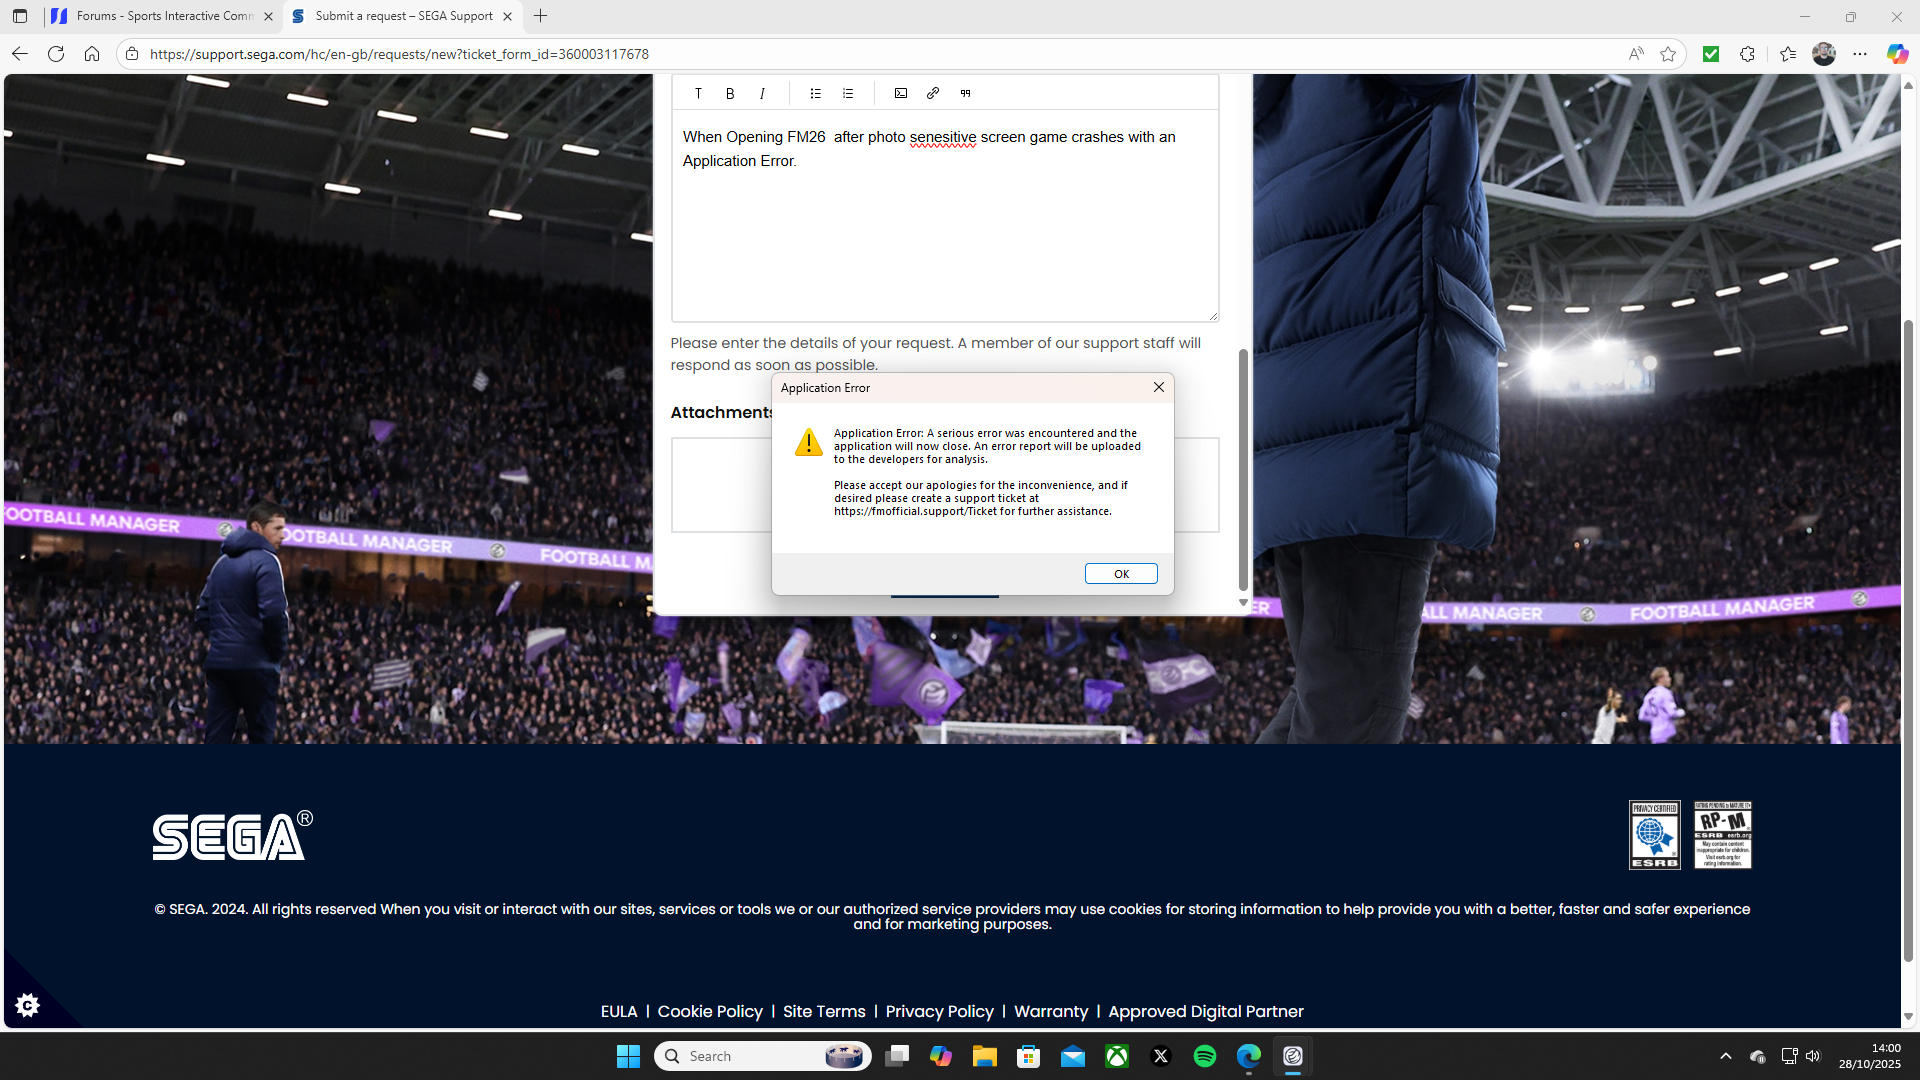The height and width of the screenshot is (1080, 1920).
Task: Go back to the previous page
Action: point(20,54)
